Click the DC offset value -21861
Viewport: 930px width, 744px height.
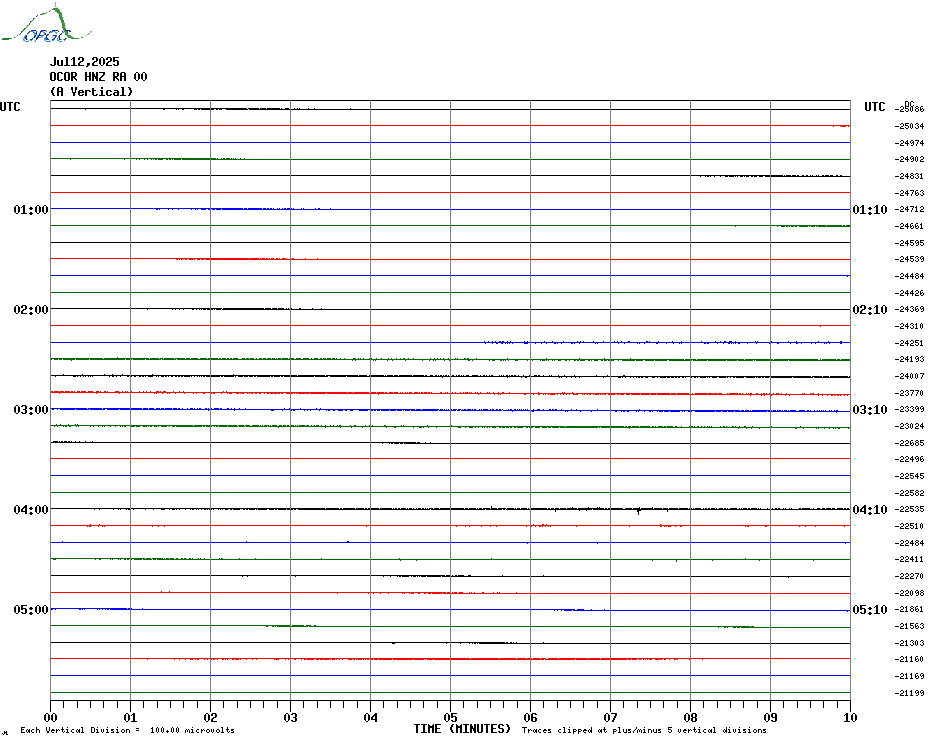909,609
